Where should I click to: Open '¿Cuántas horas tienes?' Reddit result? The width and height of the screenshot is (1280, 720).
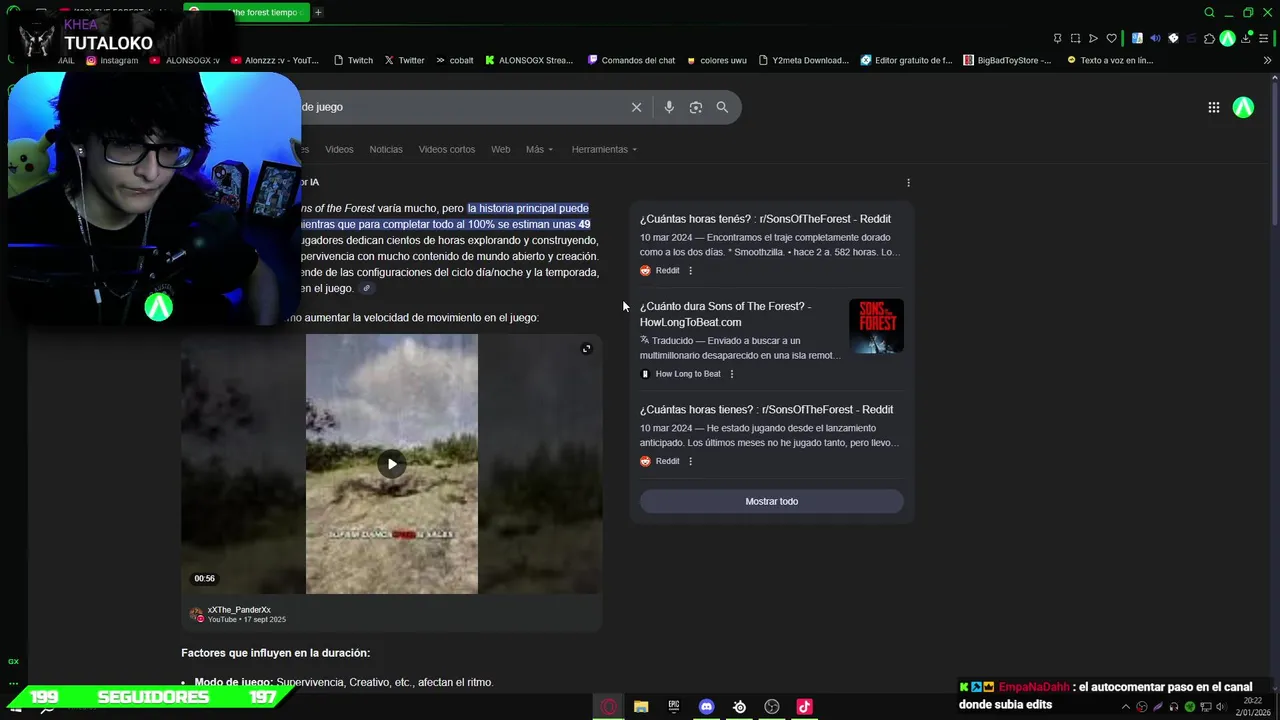767,409
